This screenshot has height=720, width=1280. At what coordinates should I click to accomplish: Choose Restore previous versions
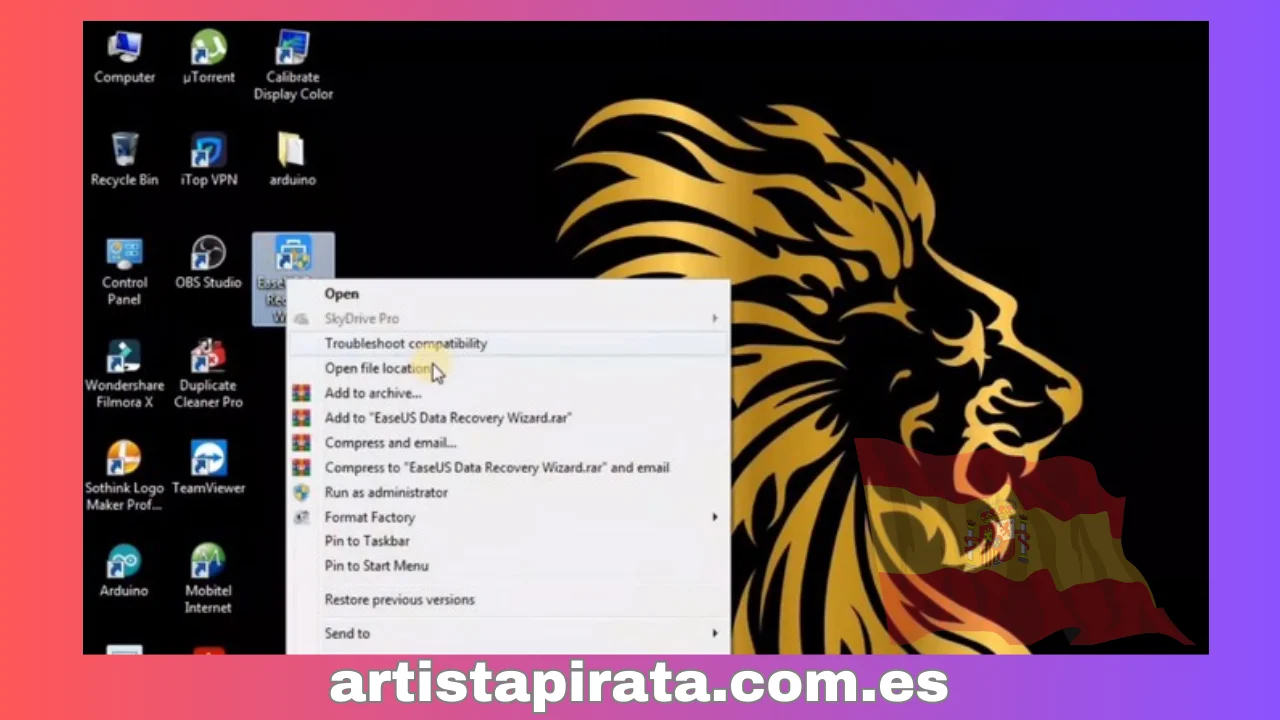point(399,600)
